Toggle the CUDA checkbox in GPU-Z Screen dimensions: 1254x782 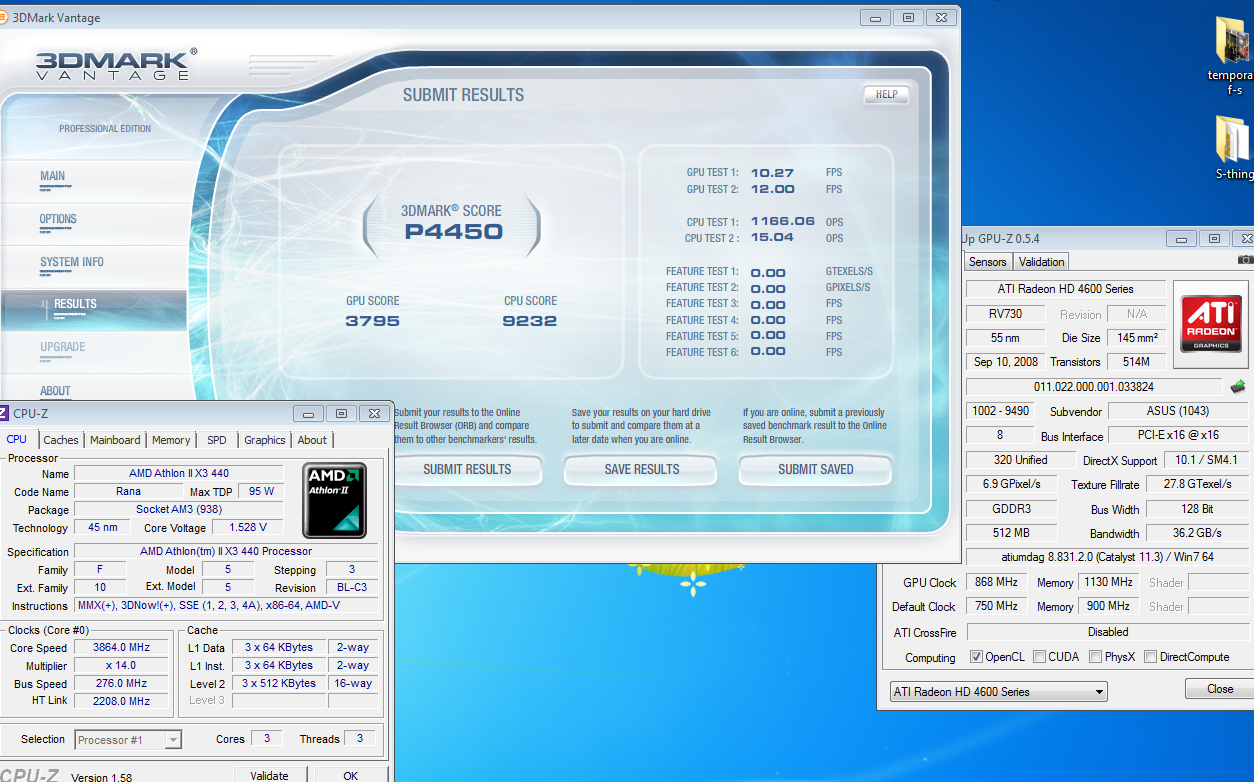pyautogui.click(x=1039, y=657)
